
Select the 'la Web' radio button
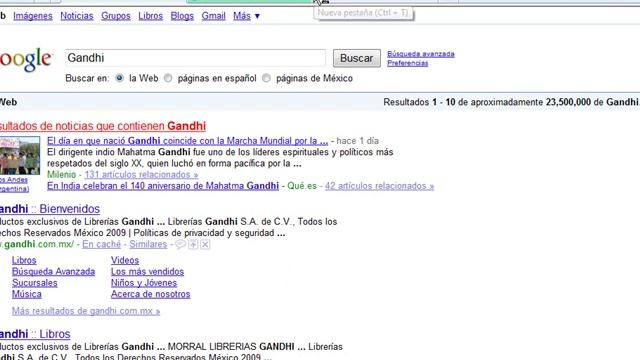point(119,78)
